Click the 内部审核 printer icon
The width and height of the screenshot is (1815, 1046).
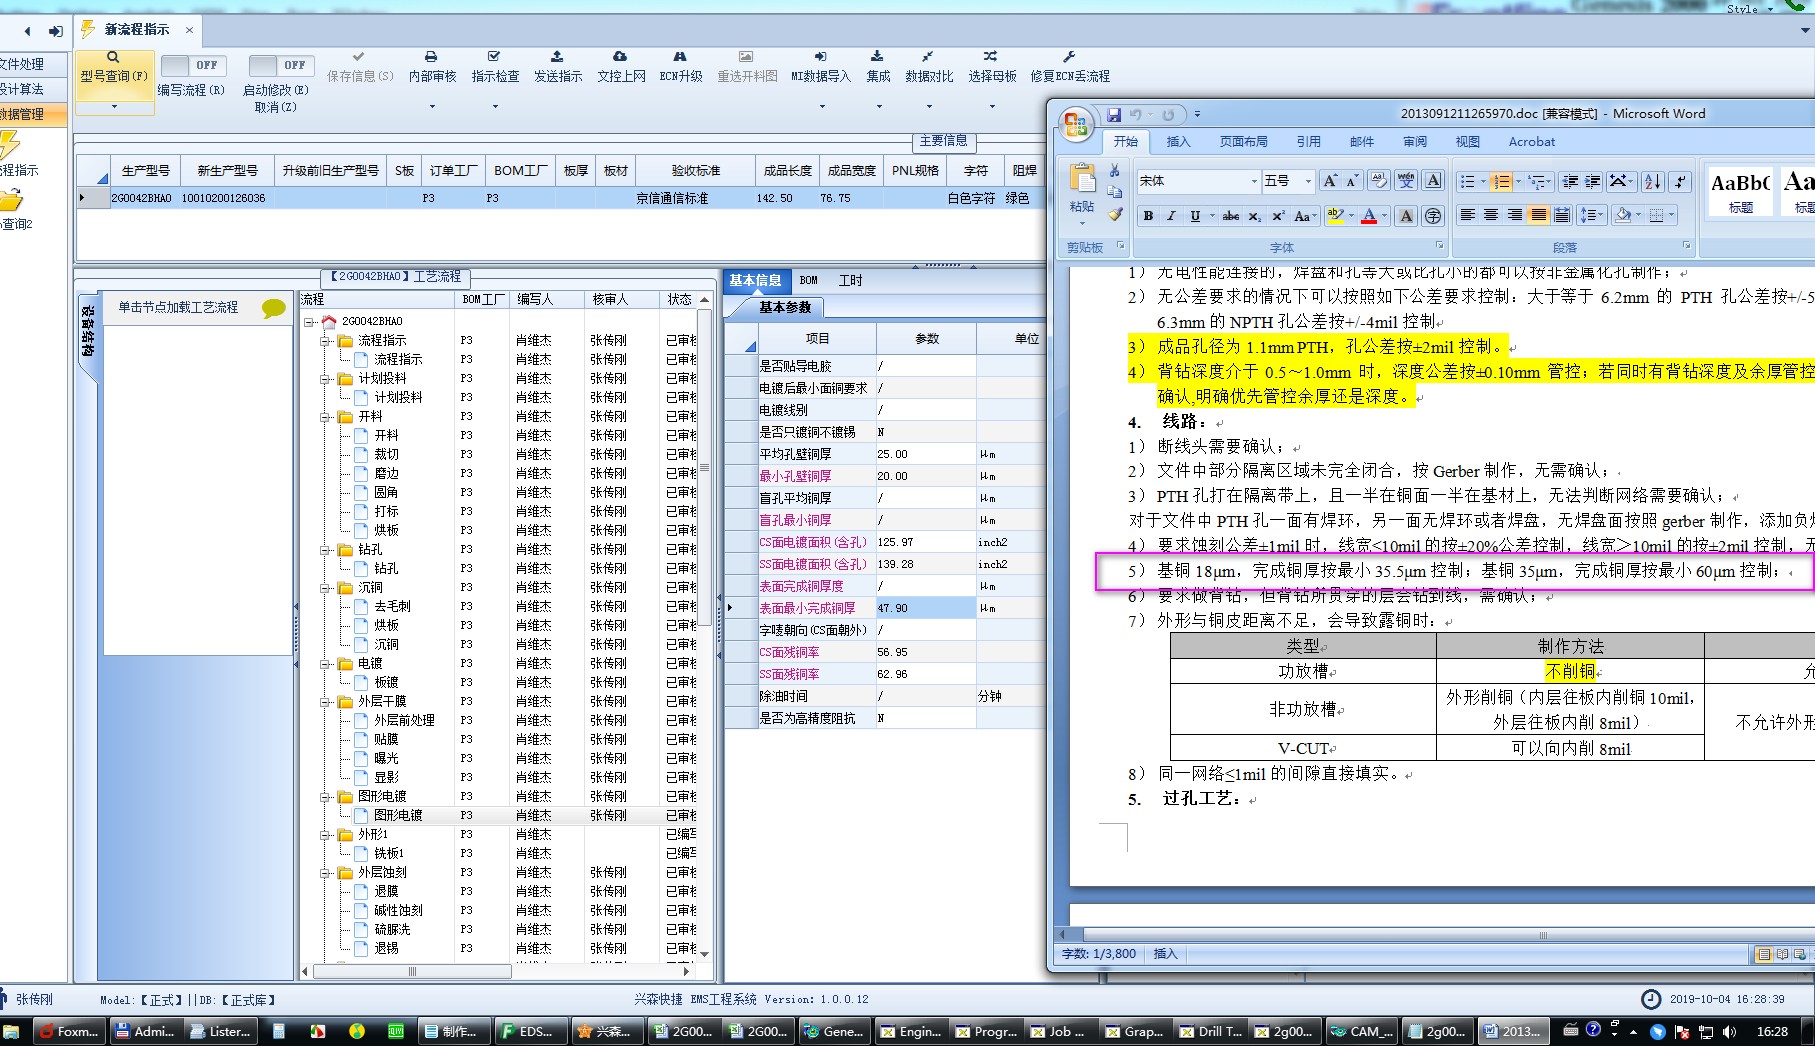tap(431, 57)
